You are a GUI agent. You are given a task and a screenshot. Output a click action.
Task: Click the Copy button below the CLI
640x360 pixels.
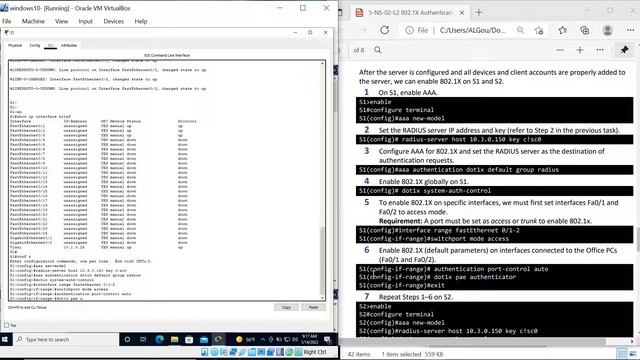click(287, 307)
